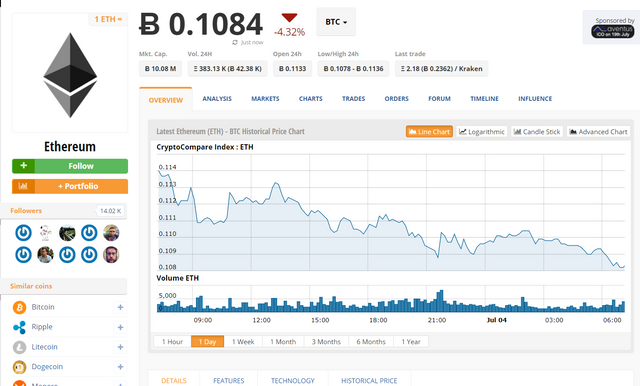Click the 'Volume ETH' chart label
This screenshot has height=386, width=640.
[x=178, y=278]
